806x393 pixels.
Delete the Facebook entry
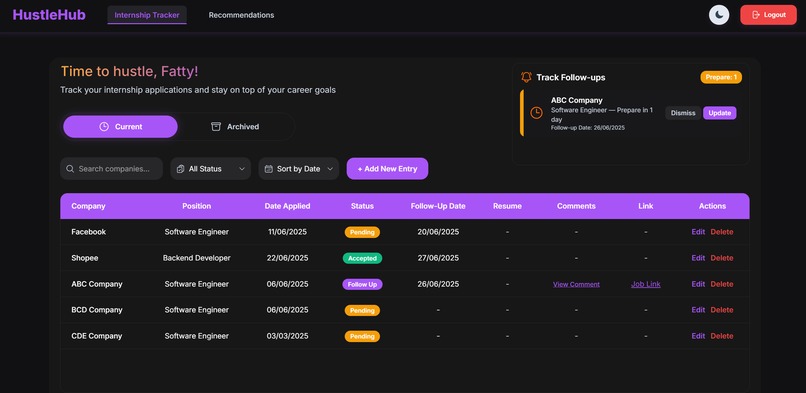point(722,232)
